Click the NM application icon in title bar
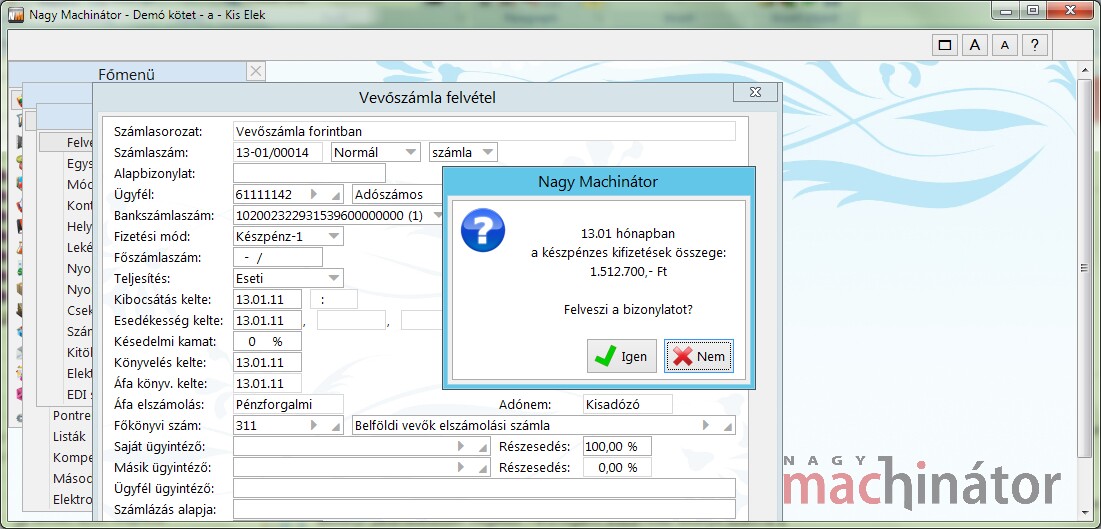 [16, 14]
